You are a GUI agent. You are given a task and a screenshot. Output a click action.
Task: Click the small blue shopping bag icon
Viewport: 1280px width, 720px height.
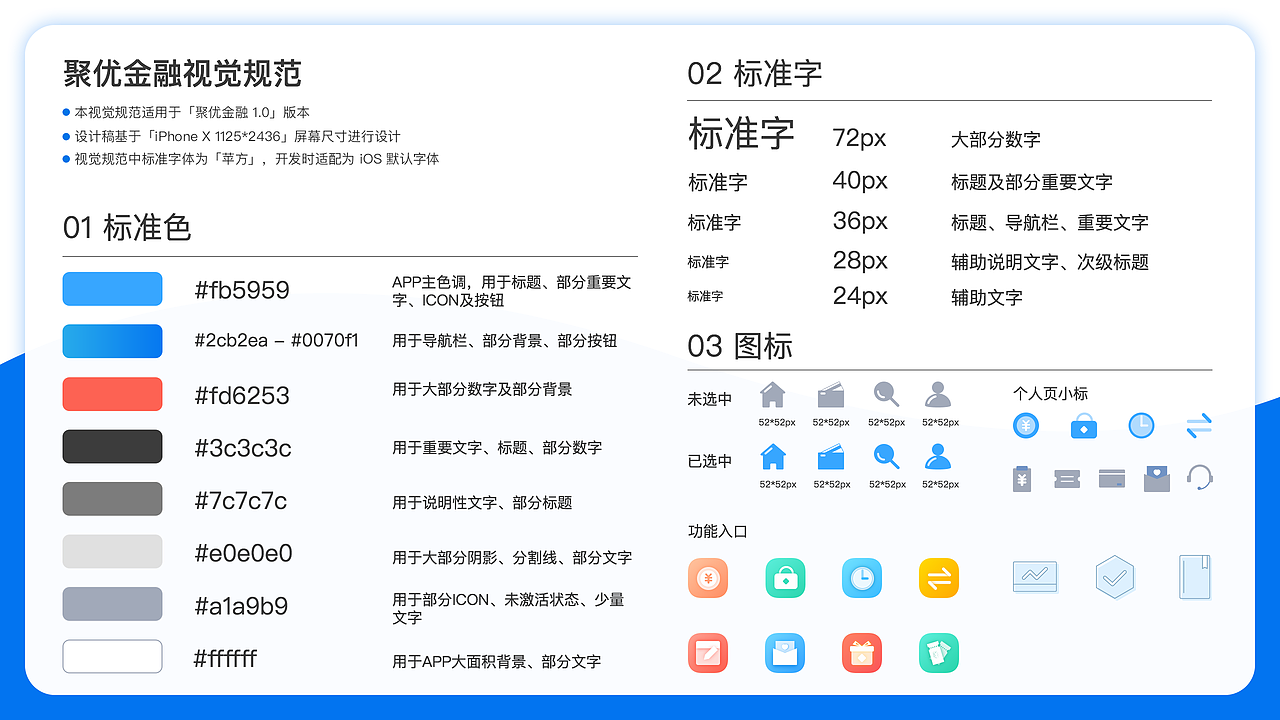1084,426
